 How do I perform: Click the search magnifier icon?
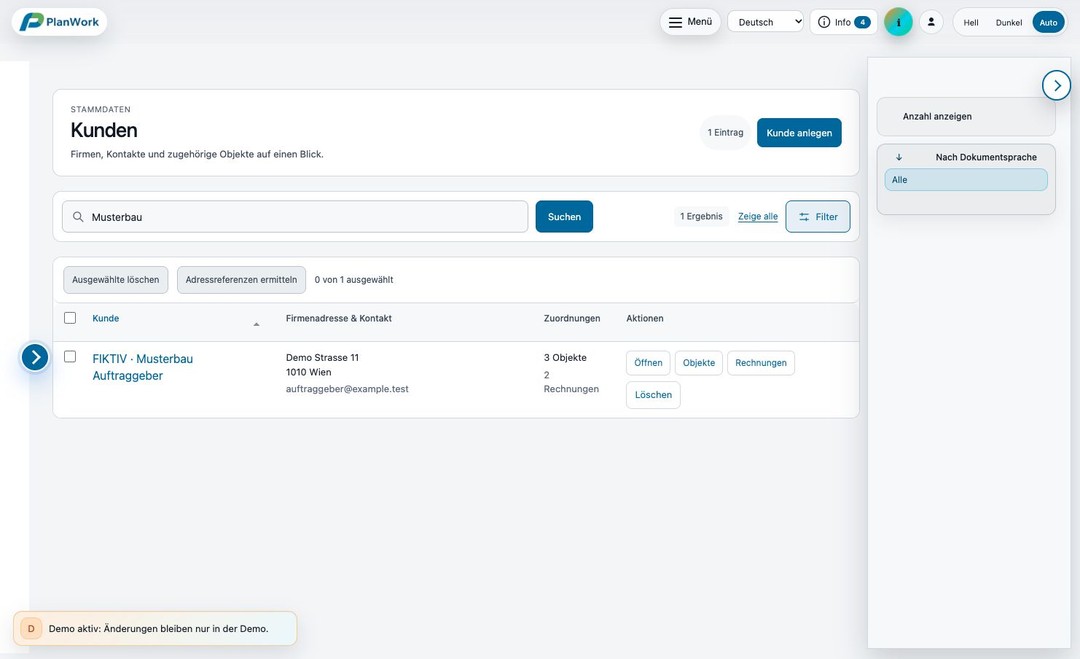pyautogui.click(x=79, y=217)
